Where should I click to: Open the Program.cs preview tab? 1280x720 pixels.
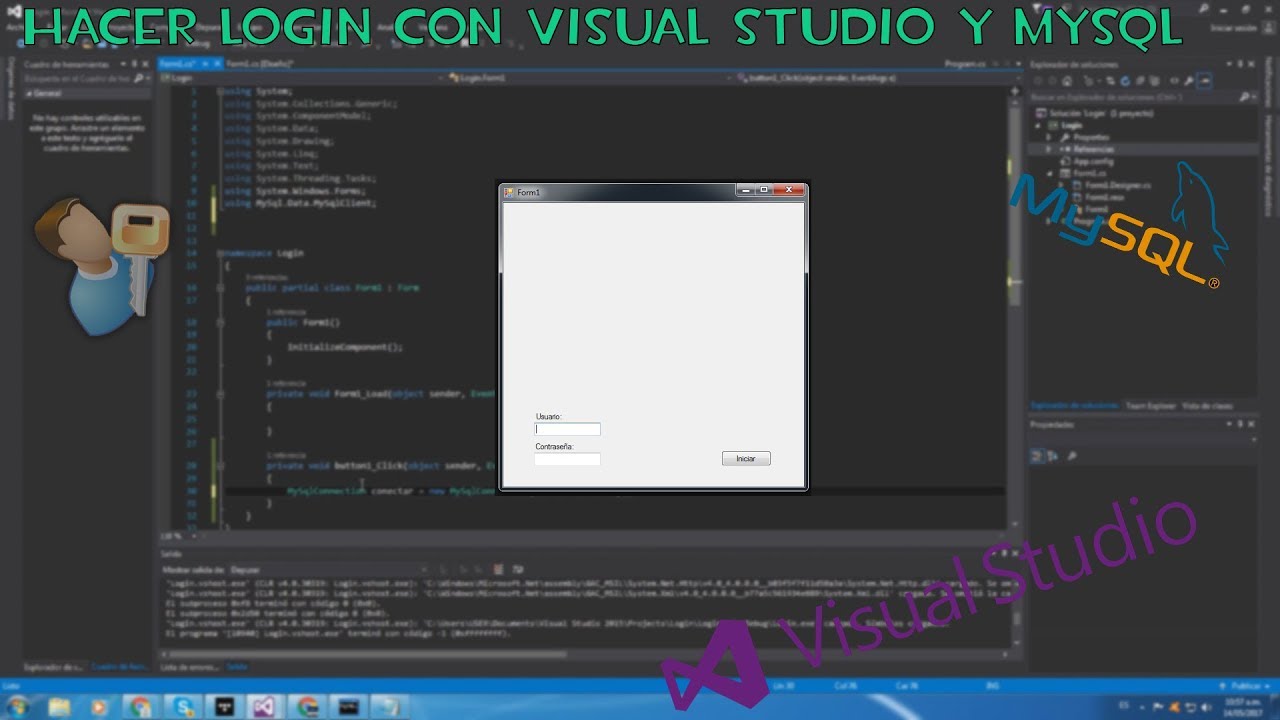[x=964, y=63]
